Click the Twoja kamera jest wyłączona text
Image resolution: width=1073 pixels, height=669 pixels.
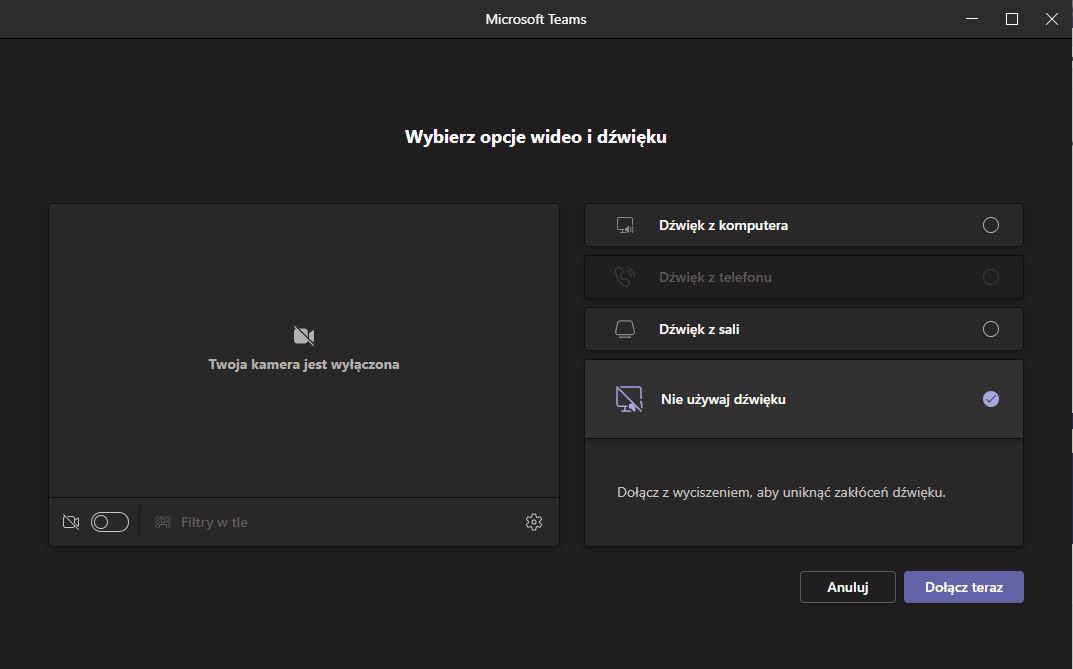point(304,365)
